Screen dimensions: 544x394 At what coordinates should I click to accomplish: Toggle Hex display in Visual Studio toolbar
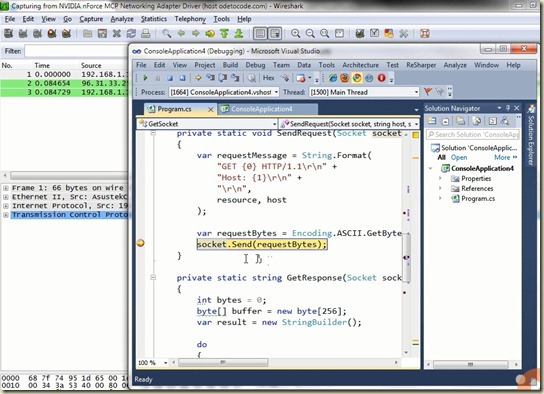pos(269,78)
